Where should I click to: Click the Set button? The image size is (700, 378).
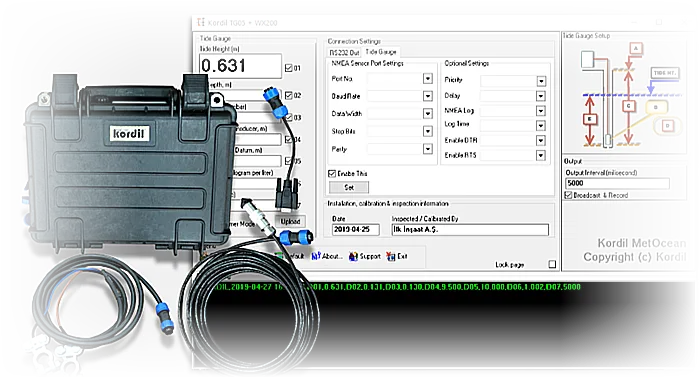(349, 187)
